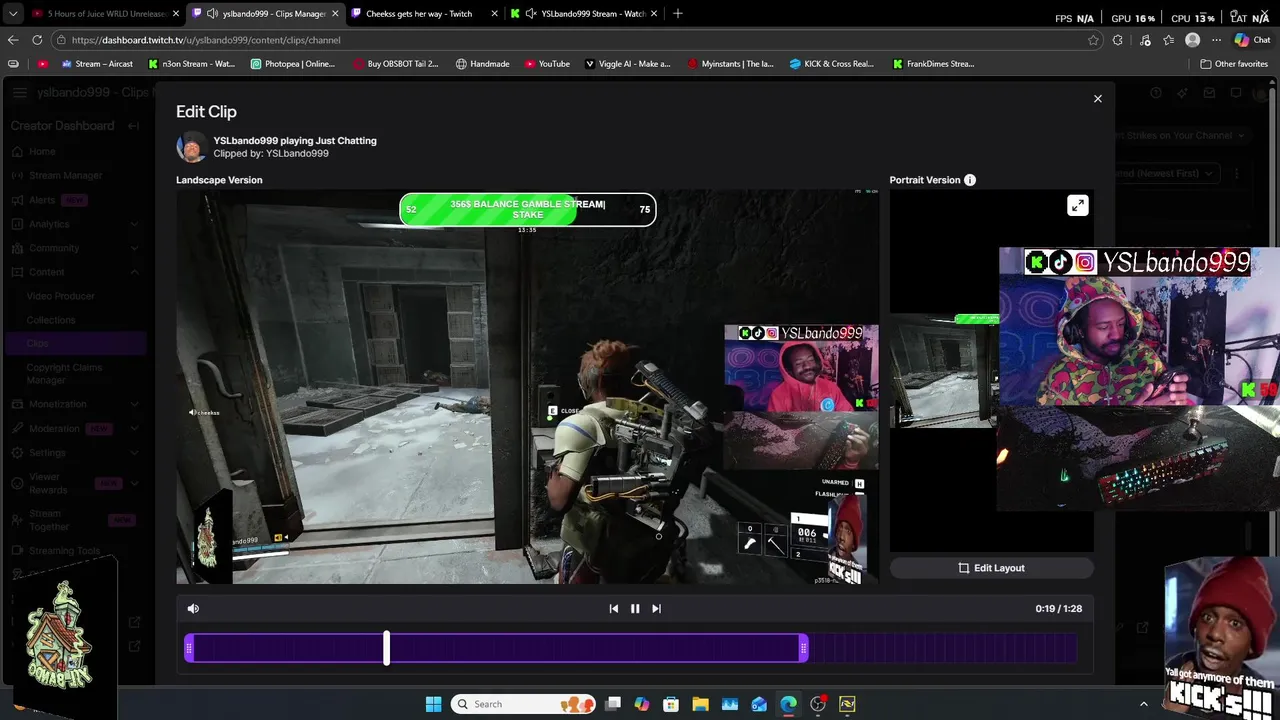
Task: Close the Edit Clip dialog
Action: click(1097, 99)
